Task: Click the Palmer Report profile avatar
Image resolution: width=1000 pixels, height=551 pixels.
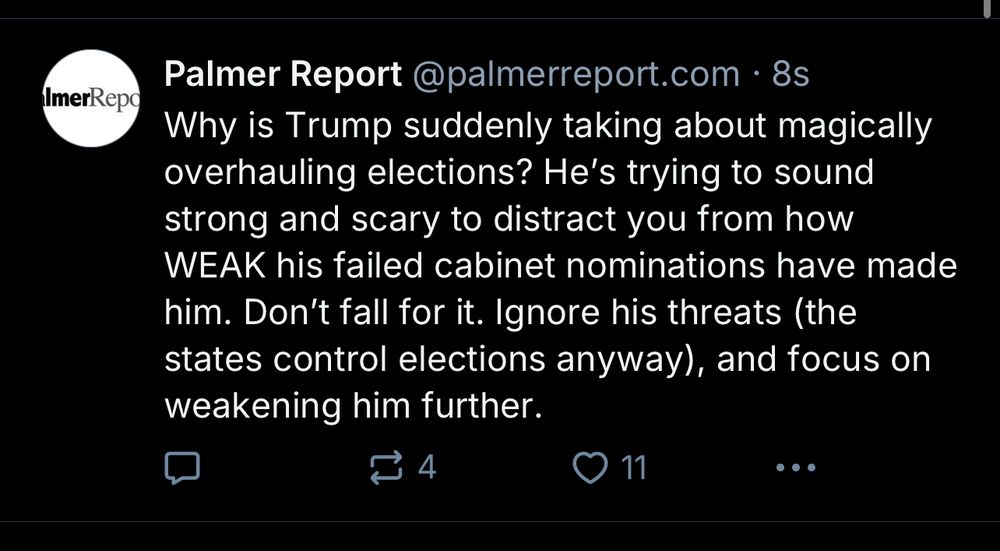Action: [x=90, y=98]
